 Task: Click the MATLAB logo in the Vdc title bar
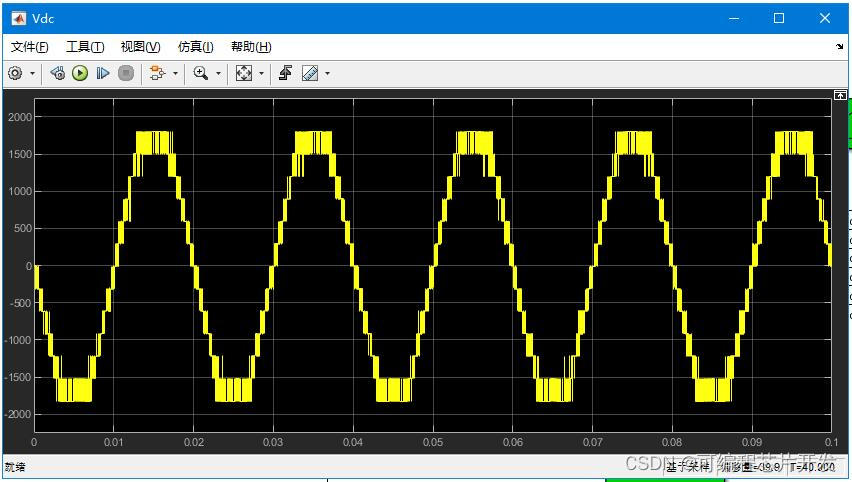[19, 18]
